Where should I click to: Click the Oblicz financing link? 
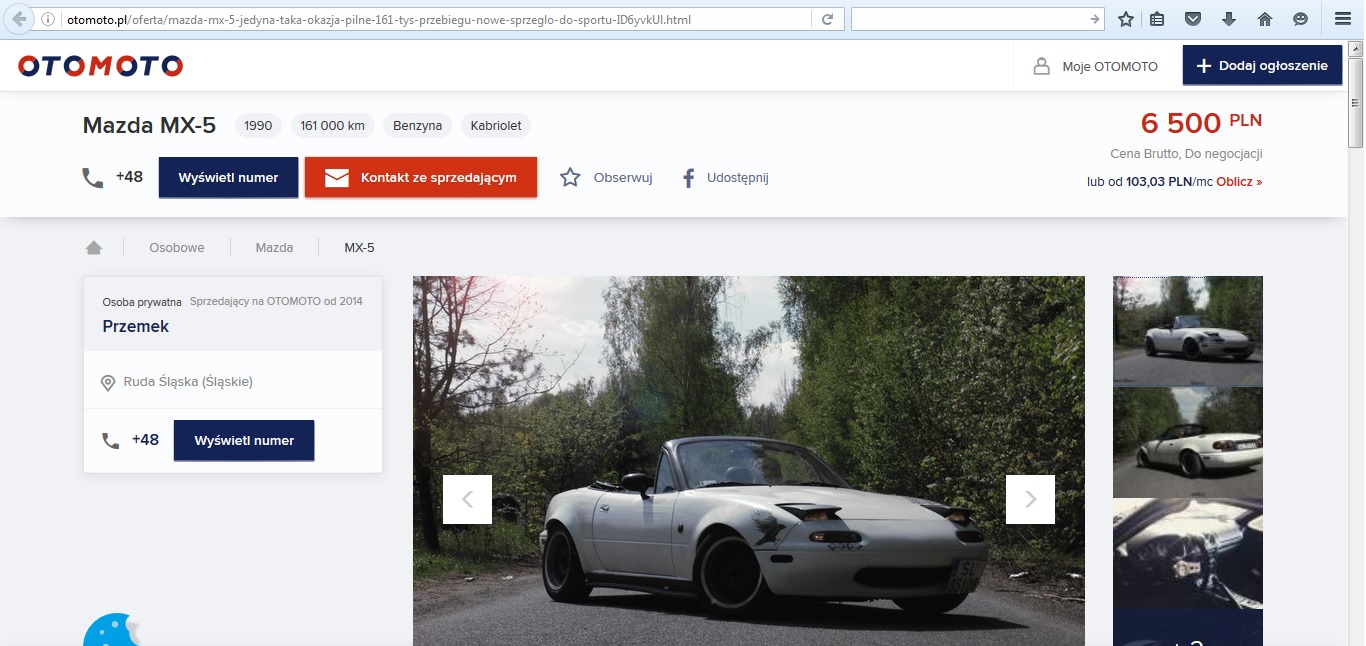(x=1239, y=182)
